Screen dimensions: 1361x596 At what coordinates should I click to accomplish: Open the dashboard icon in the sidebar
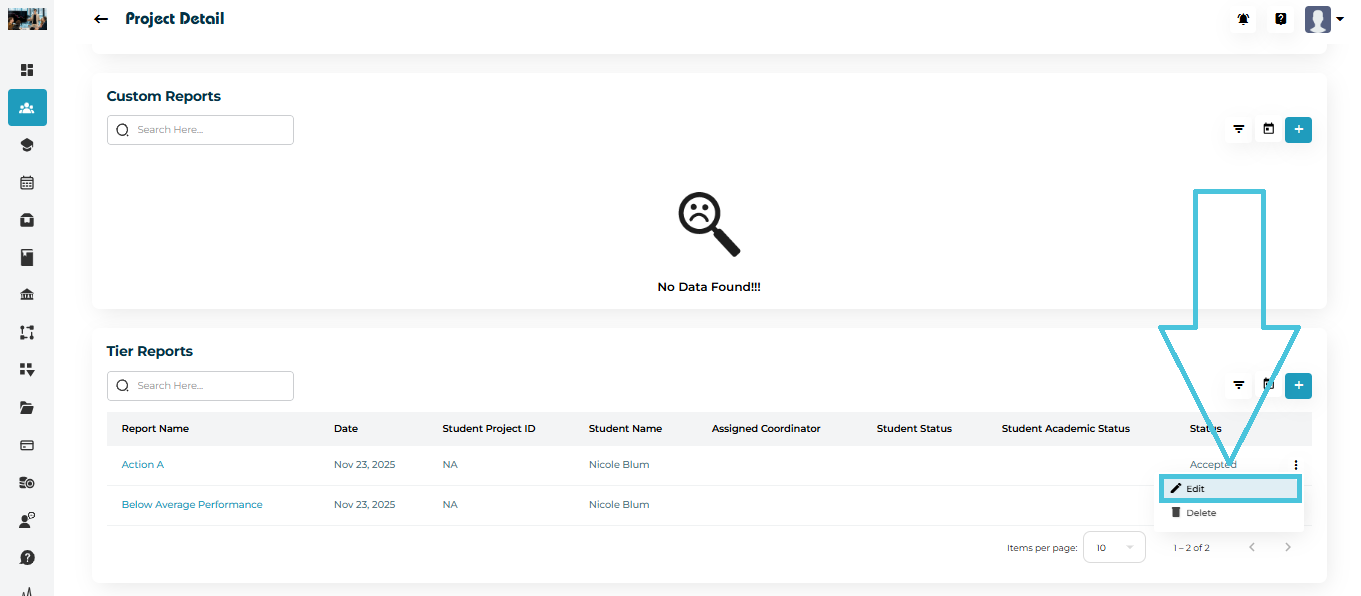tap(27, 70)
